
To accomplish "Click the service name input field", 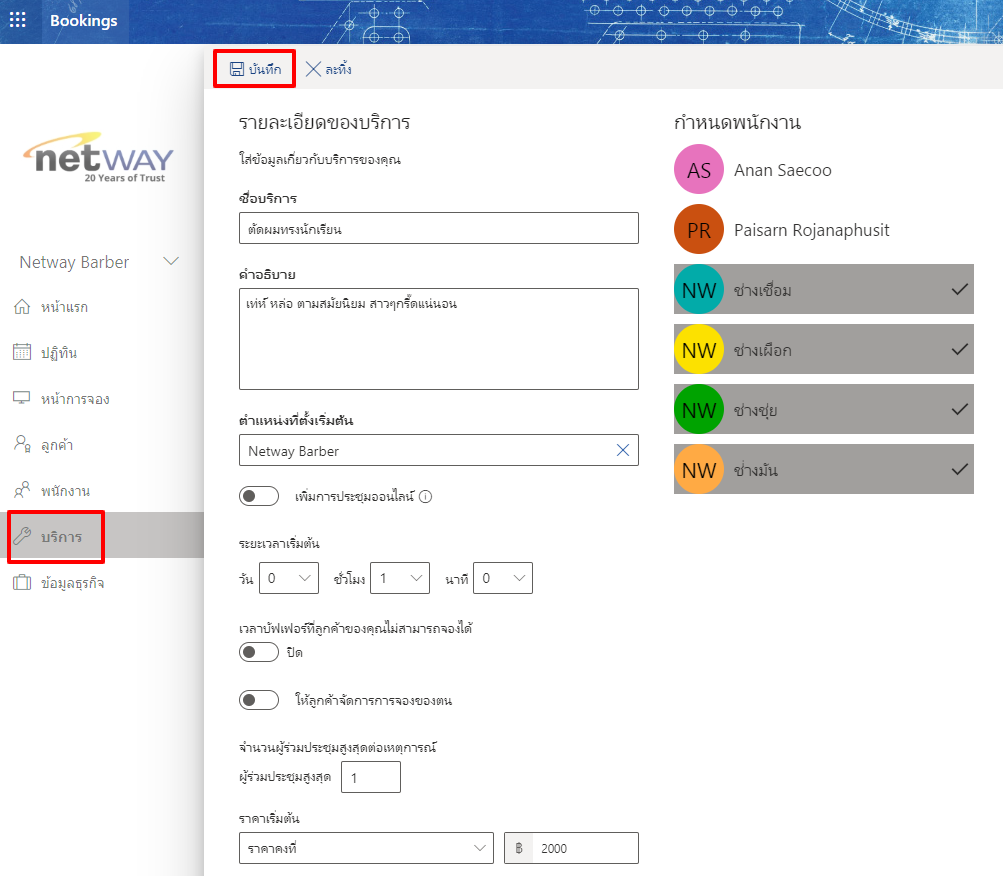I will pos(438,228).
